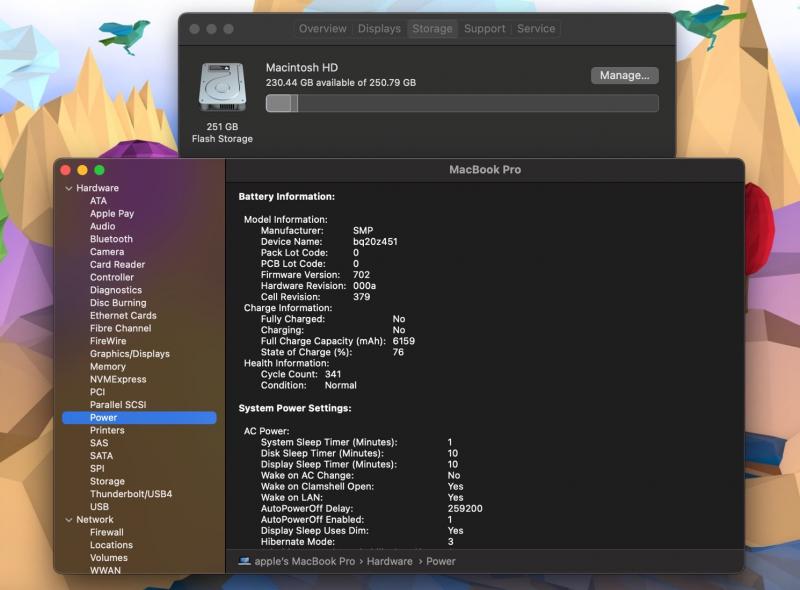This screenshot has height=590, width=800.
Task: Select Parallel SCSI in the sidebar
Action: click(118, 405)
